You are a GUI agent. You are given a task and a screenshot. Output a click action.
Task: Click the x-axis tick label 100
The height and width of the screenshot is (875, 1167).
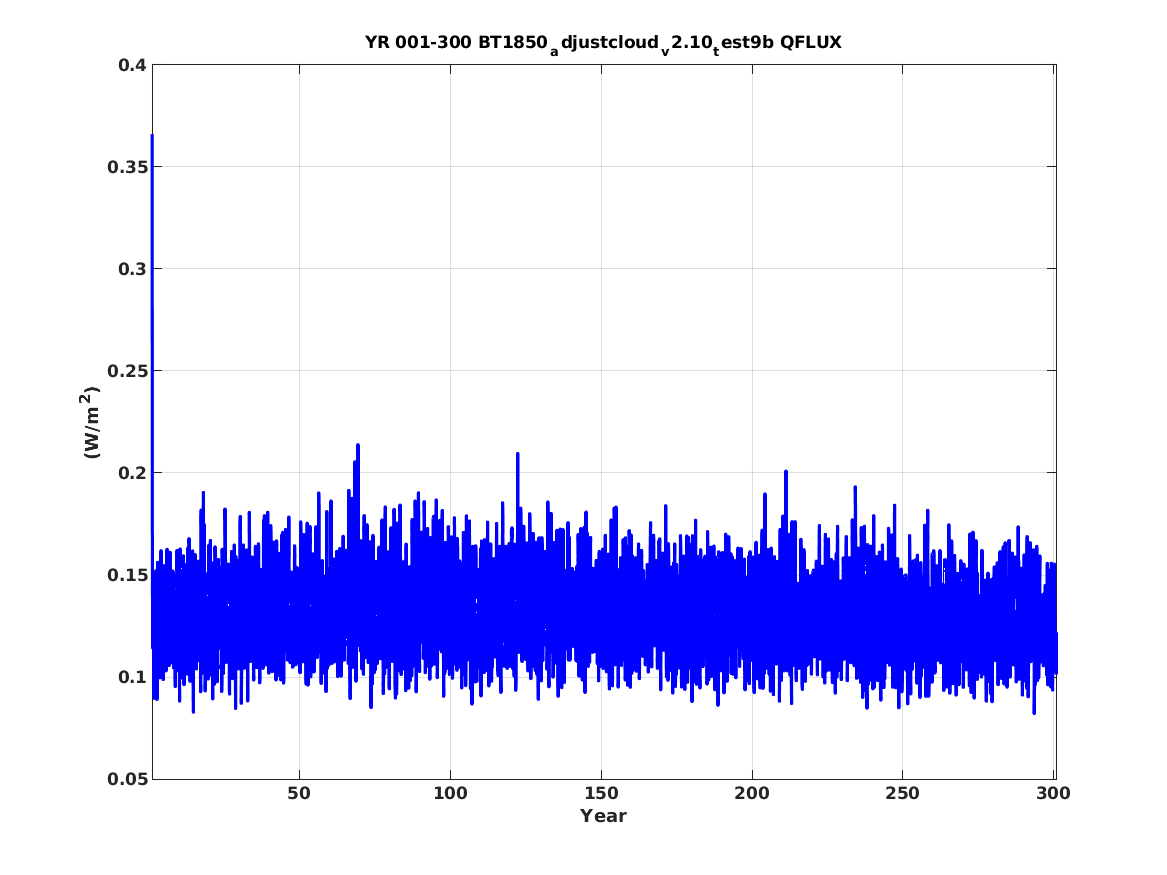pyautogui.click(x=450, y=793)
